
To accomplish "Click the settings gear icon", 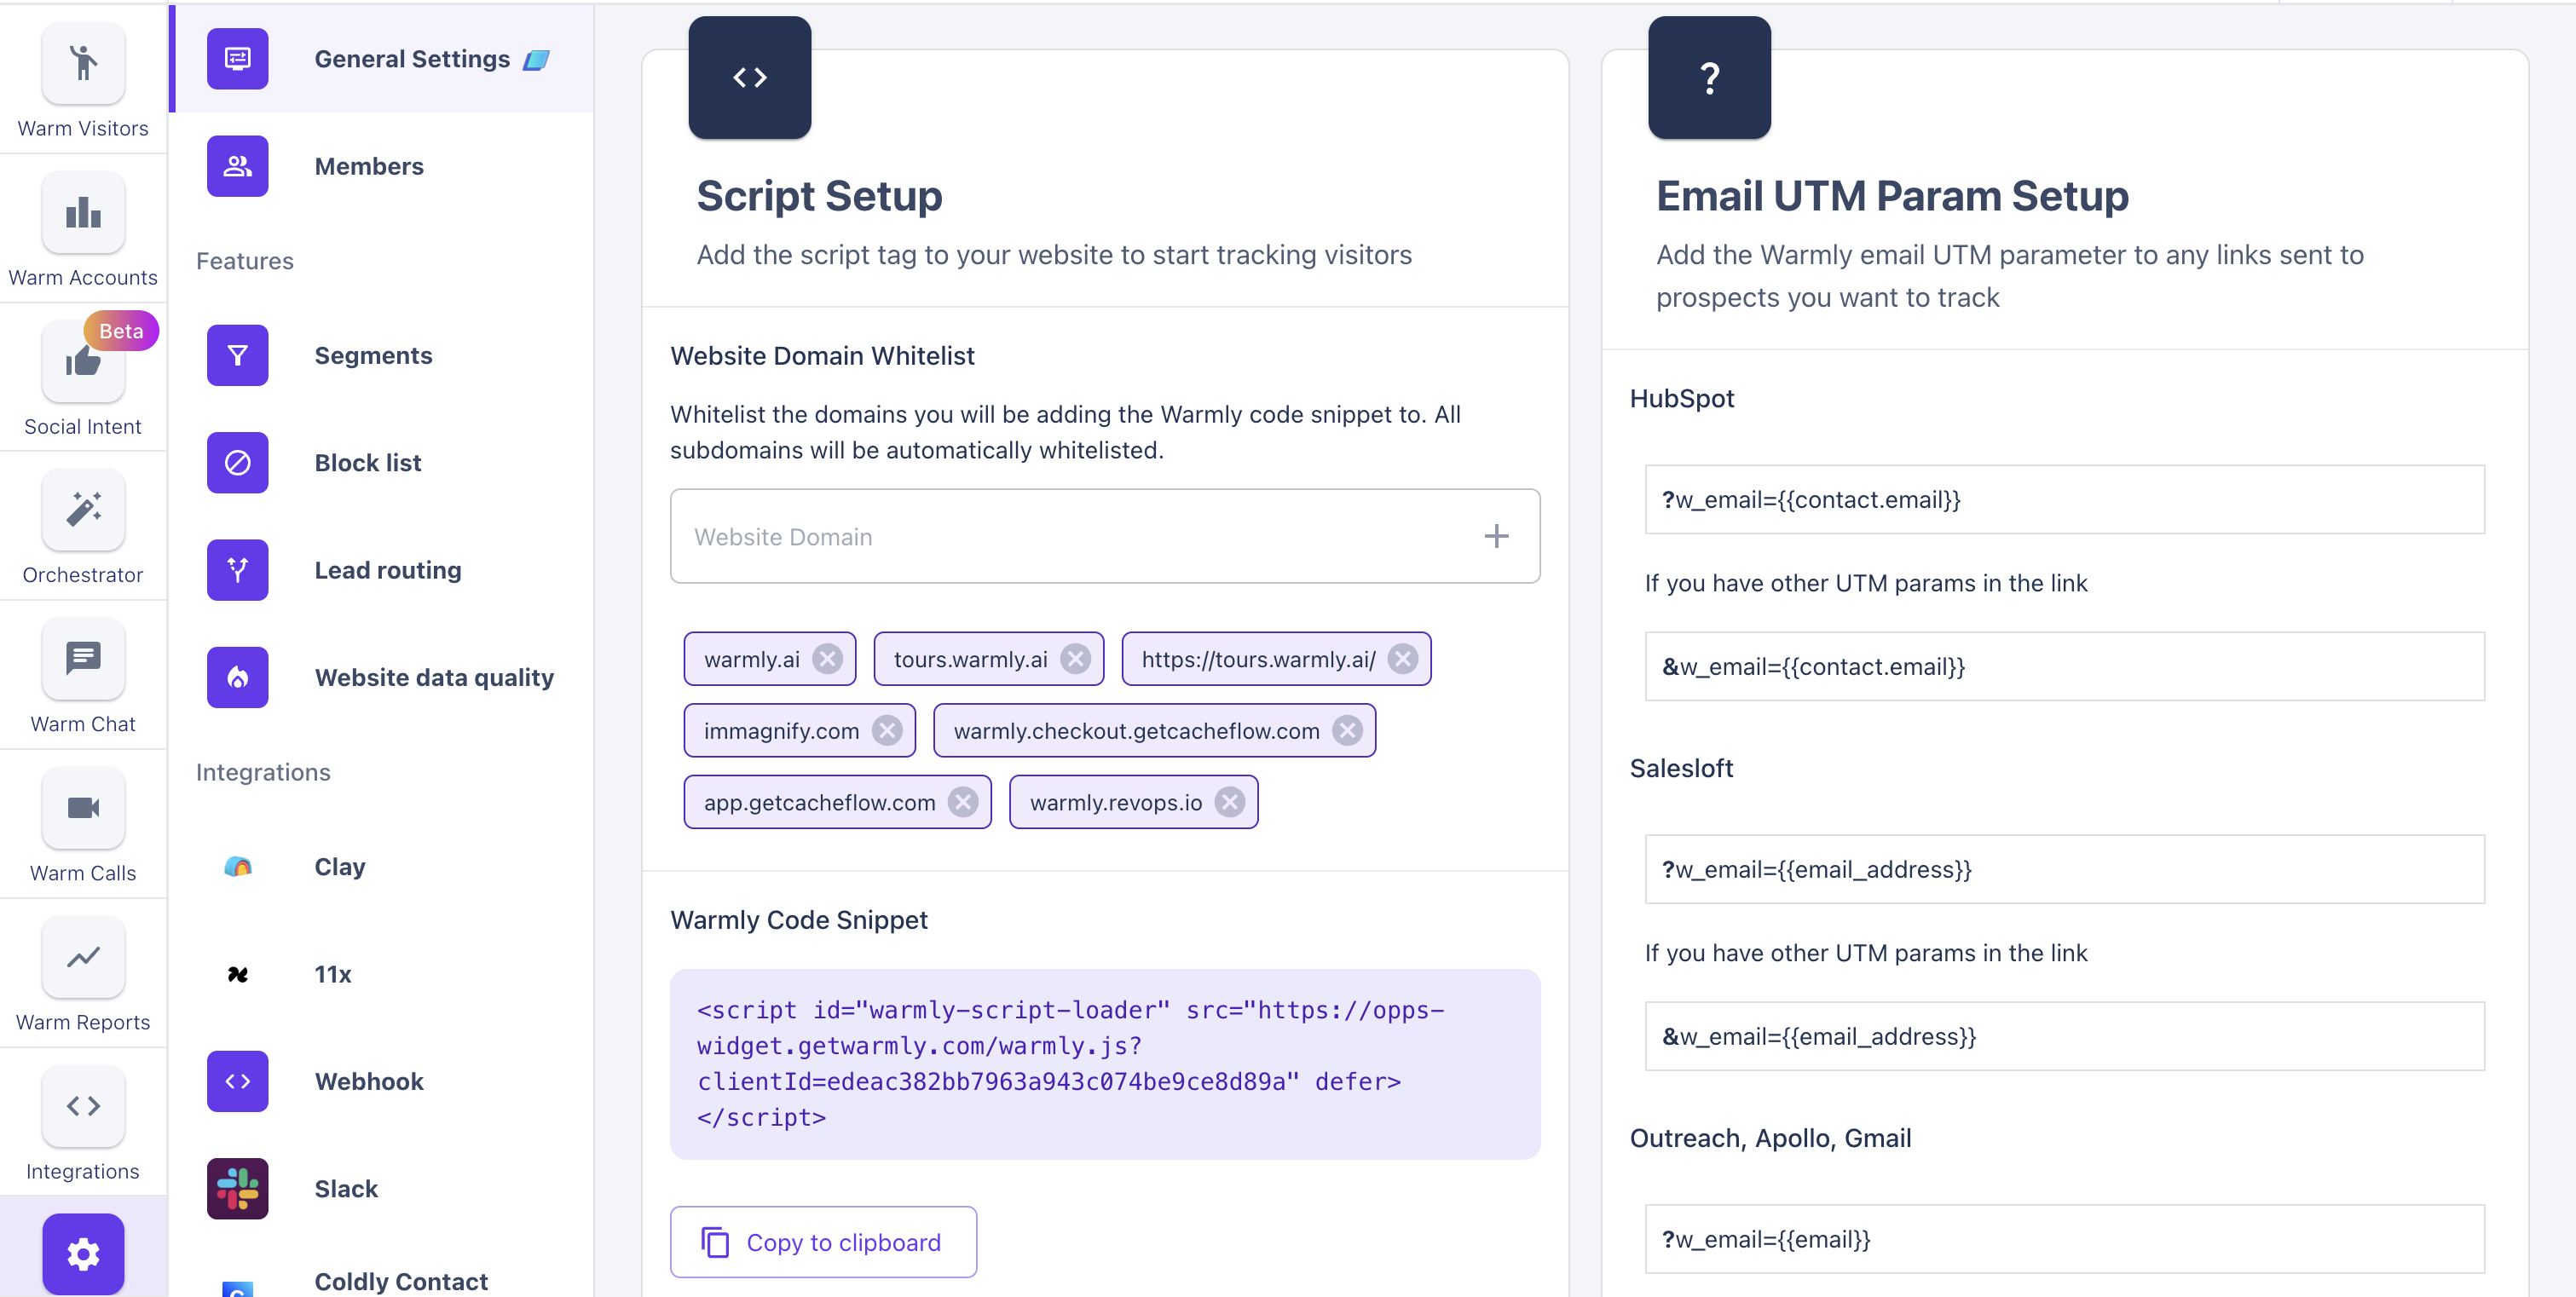I will 83,1253.
